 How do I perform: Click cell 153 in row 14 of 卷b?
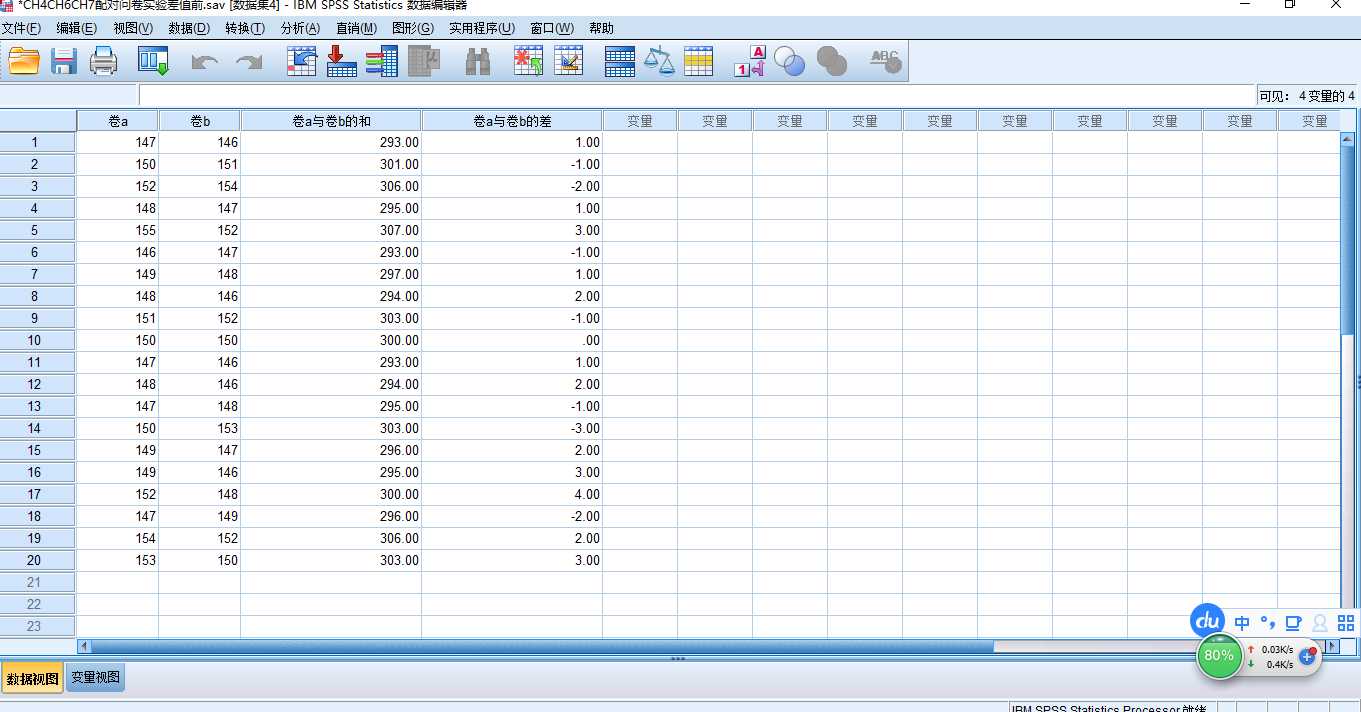tap(200, 428)
